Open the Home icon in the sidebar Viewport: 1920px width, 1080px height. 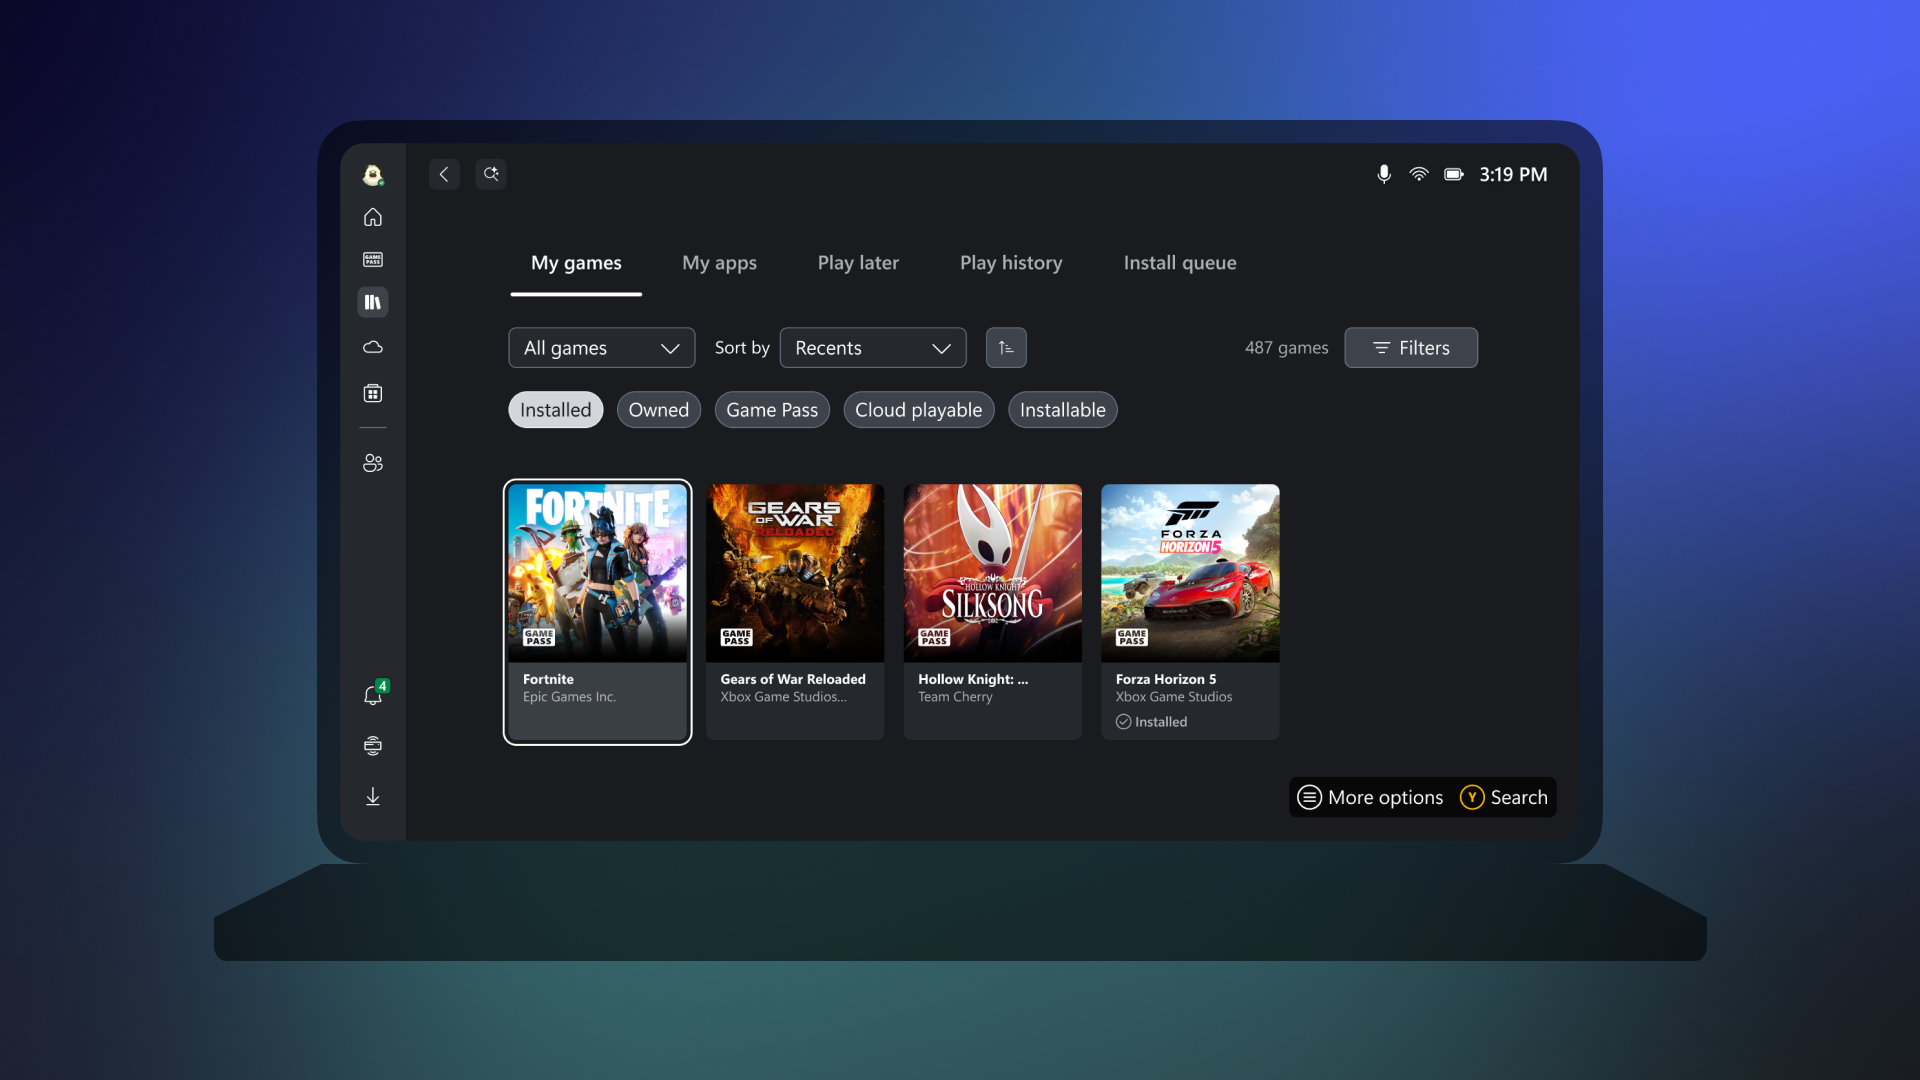[x=372, y=217]
